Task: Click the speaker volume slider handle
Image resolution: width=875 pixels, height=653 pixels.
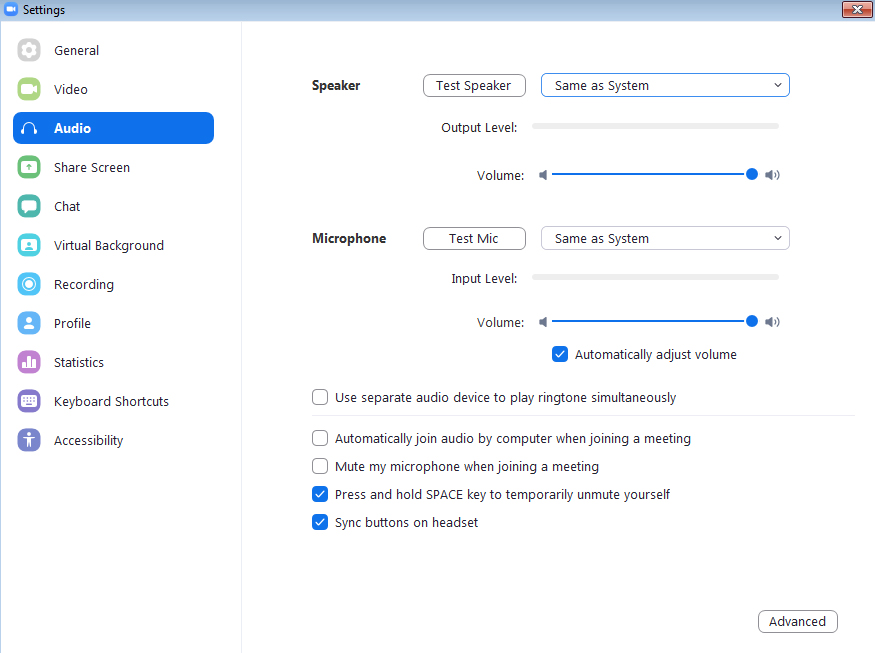Action: pos(752,174)
